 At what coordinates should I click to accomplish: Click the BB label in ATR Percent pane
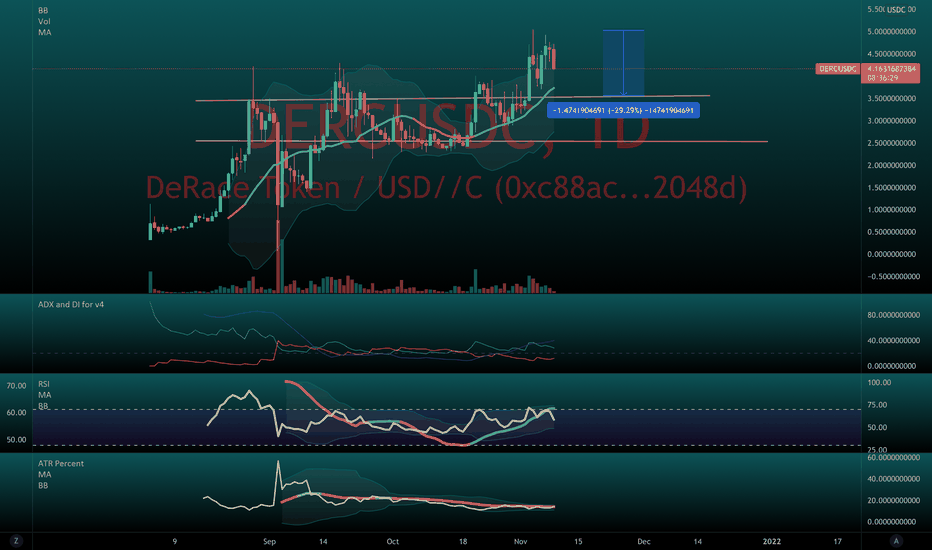pos(43,485)
